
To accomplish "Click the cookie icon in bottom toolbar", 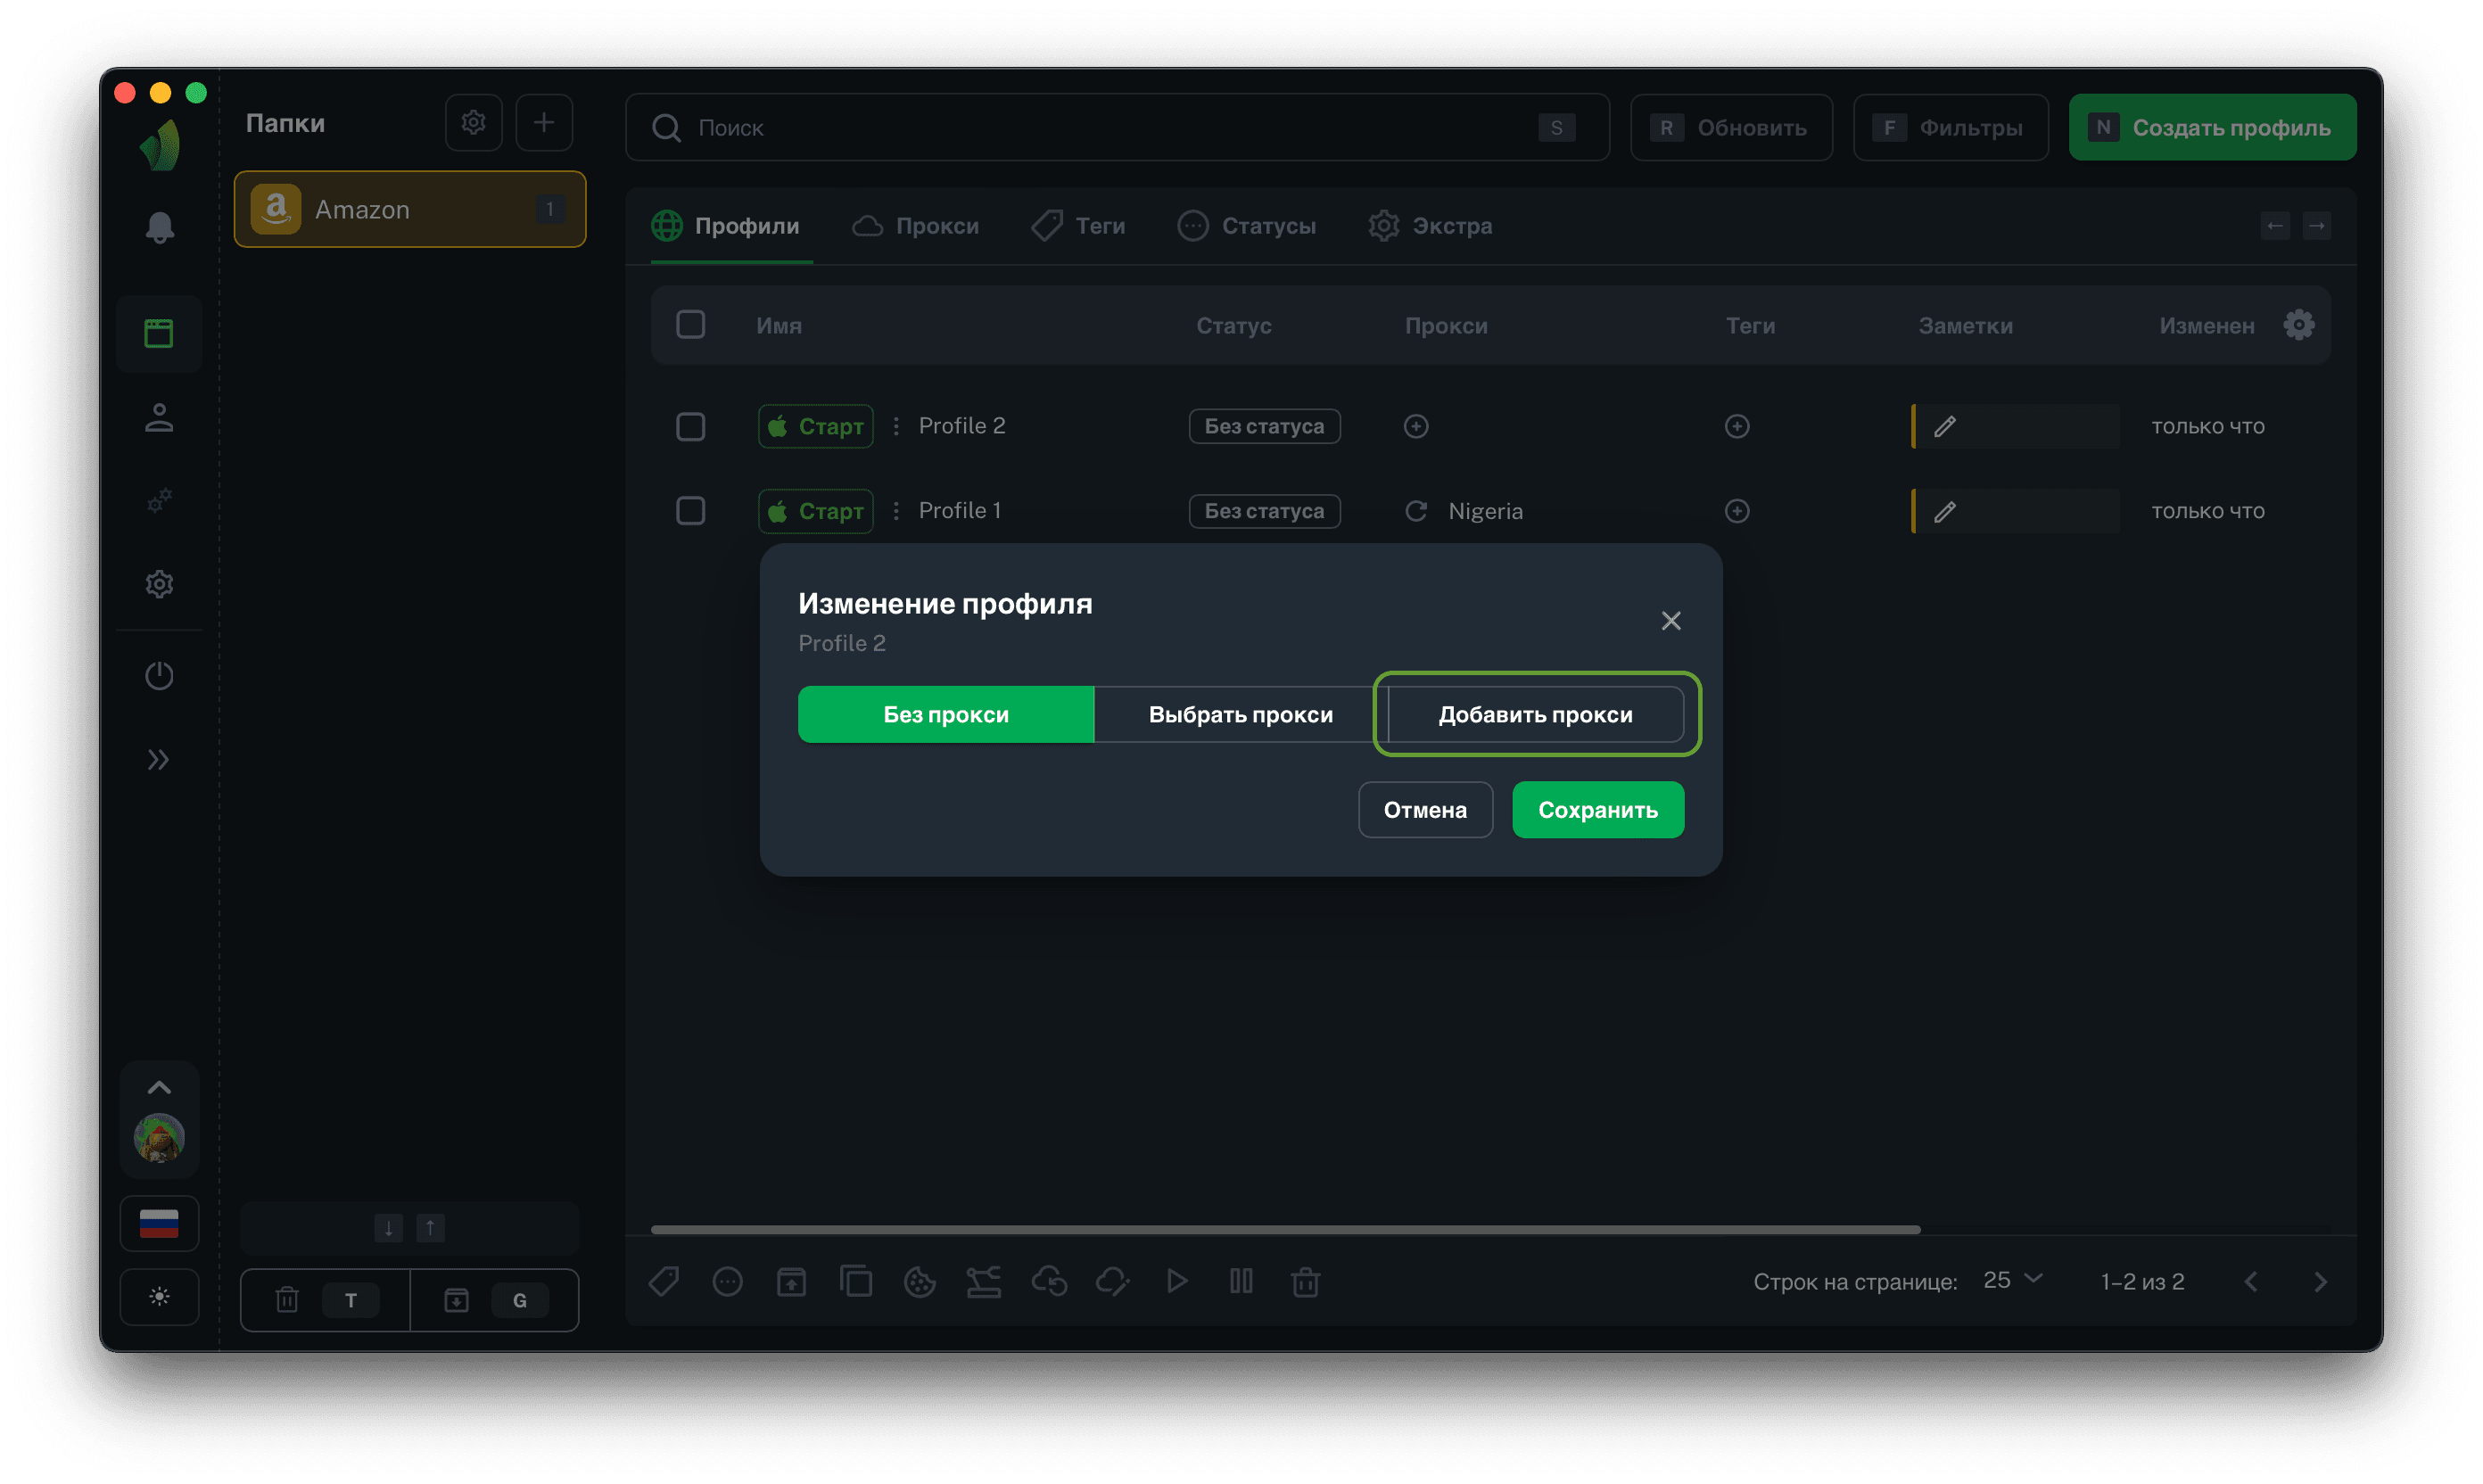I will (x=919, y=1281).
